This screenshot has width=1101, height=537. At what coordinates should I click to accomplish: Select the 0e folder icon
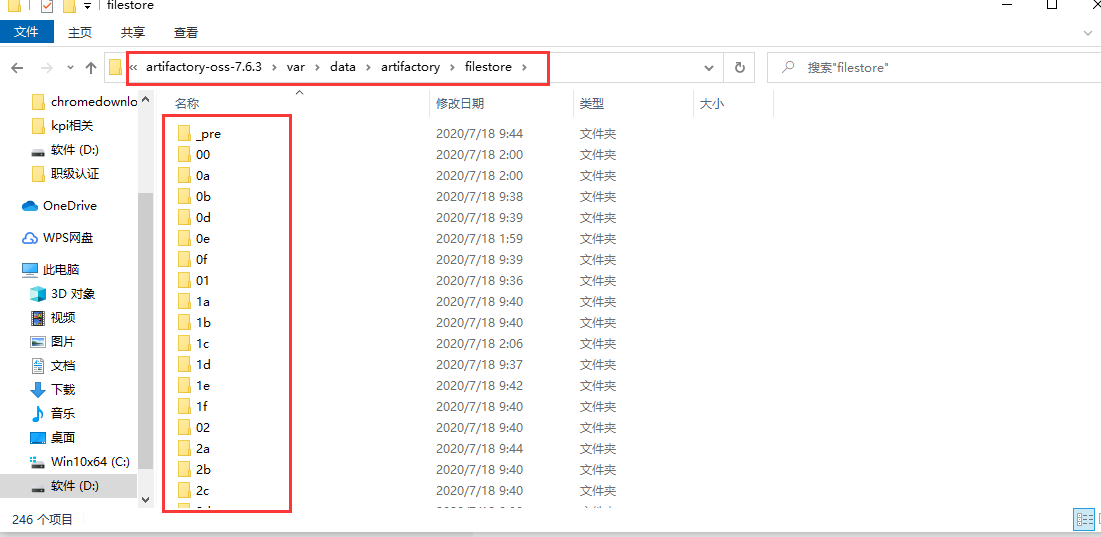pos(185,239)
